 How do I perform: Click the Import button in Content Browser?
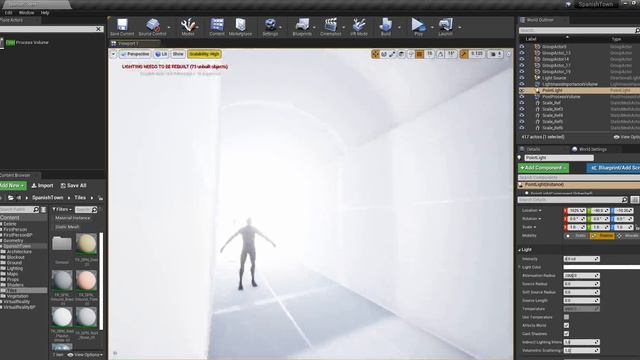(x=42, y=185)
